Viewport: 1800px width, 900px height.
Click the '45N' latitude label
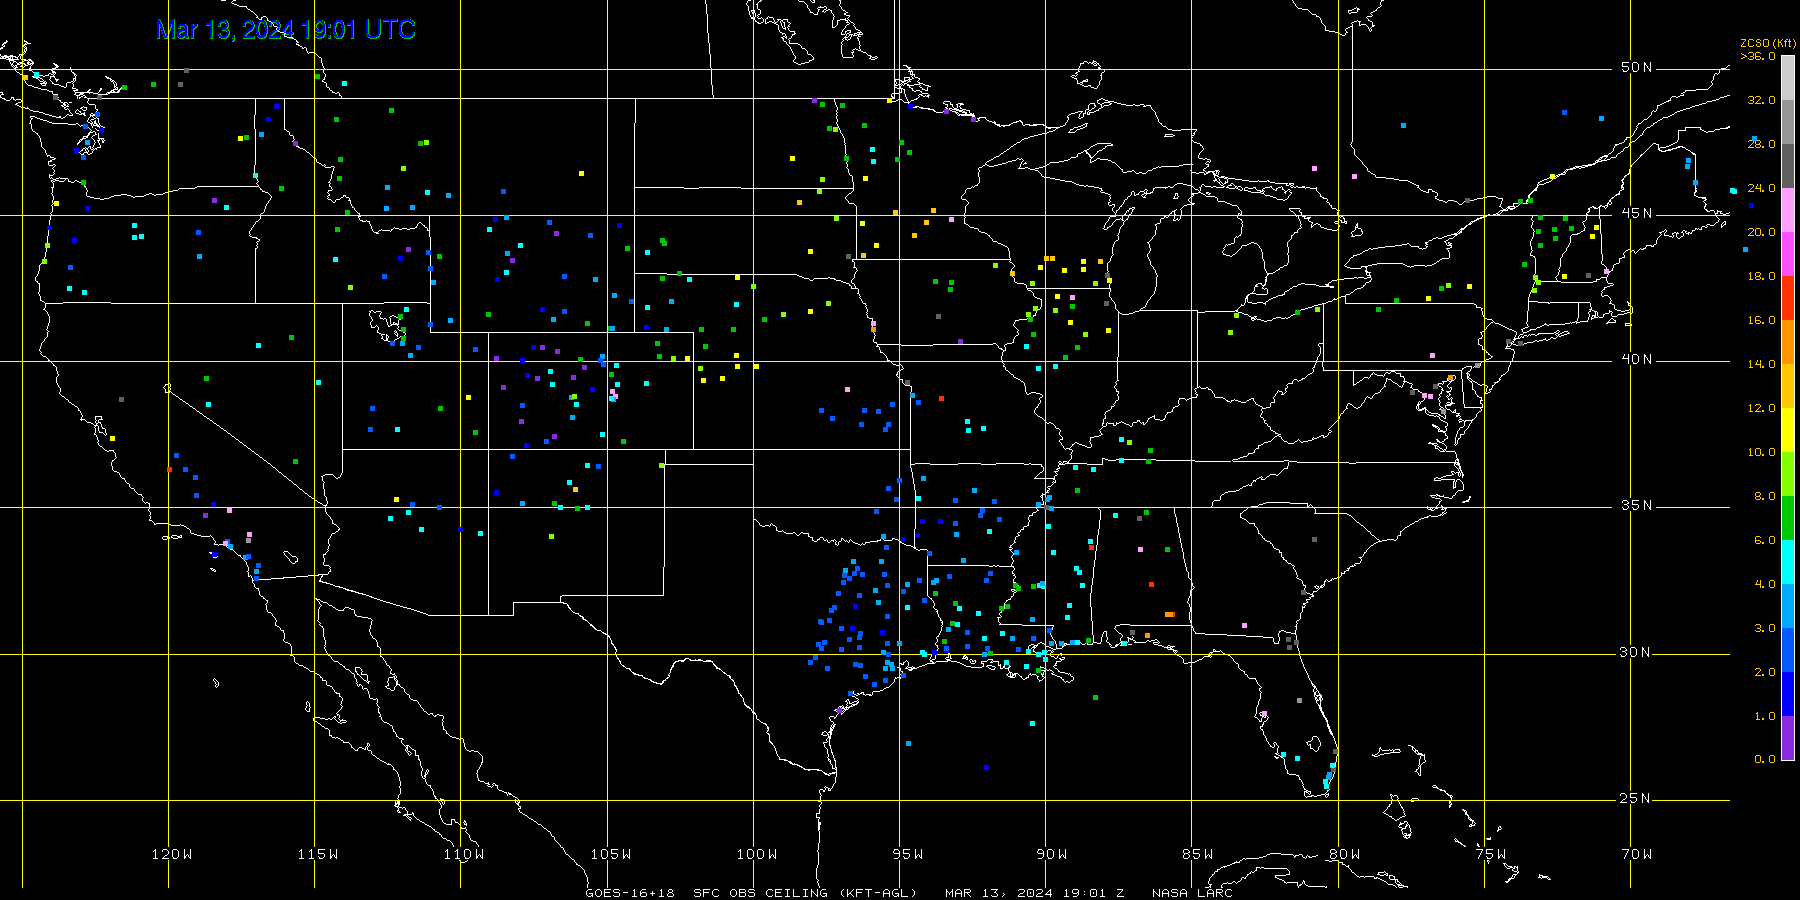pos(1637,214)
